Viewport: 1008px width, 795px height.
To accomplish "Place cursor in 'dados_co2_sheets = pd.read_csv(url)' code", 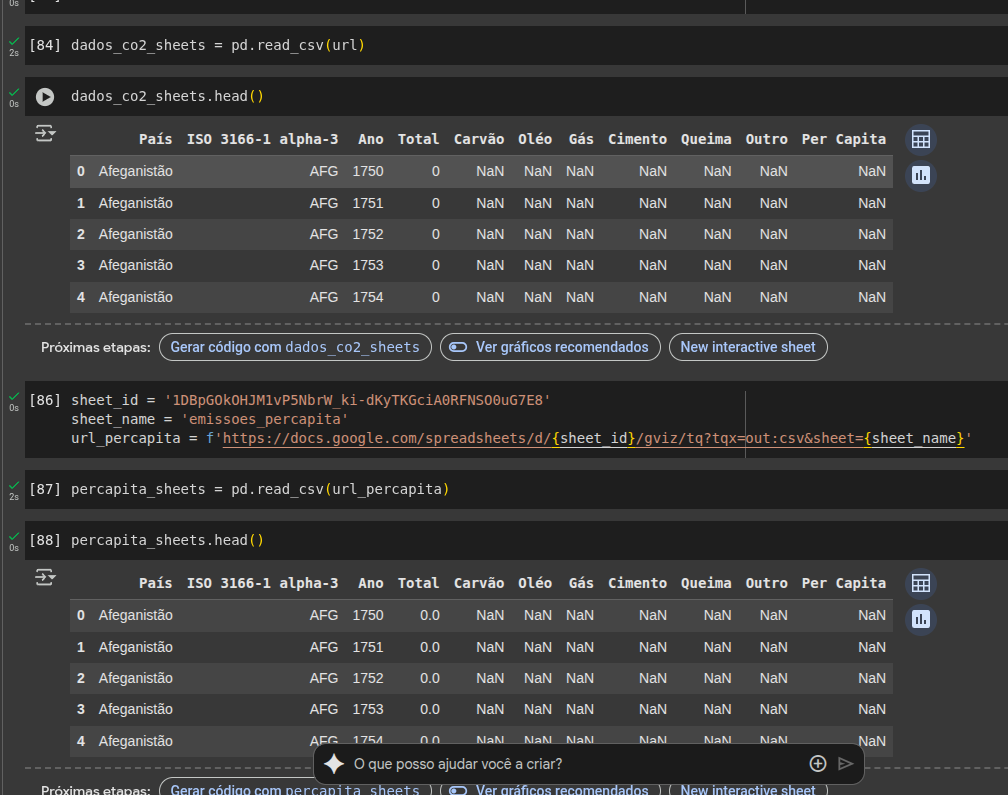I will 218,45.
